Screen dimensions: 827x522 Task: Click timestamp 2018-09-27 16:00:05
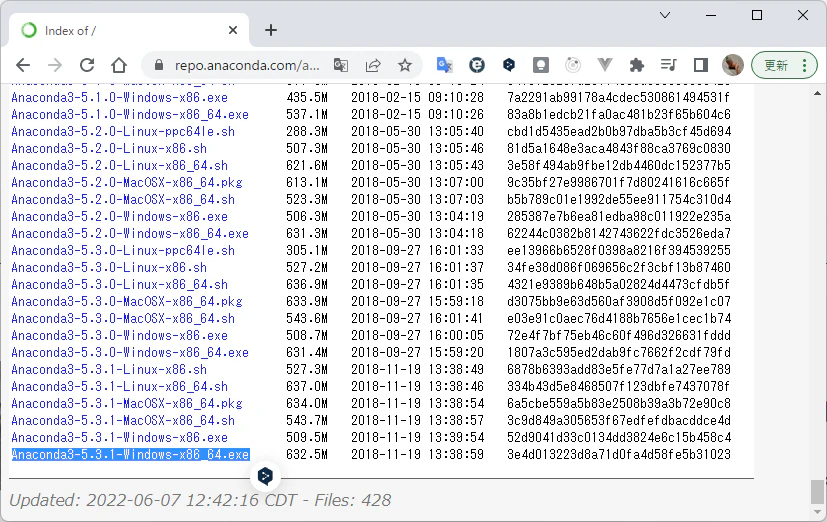[x=418, y=336]
